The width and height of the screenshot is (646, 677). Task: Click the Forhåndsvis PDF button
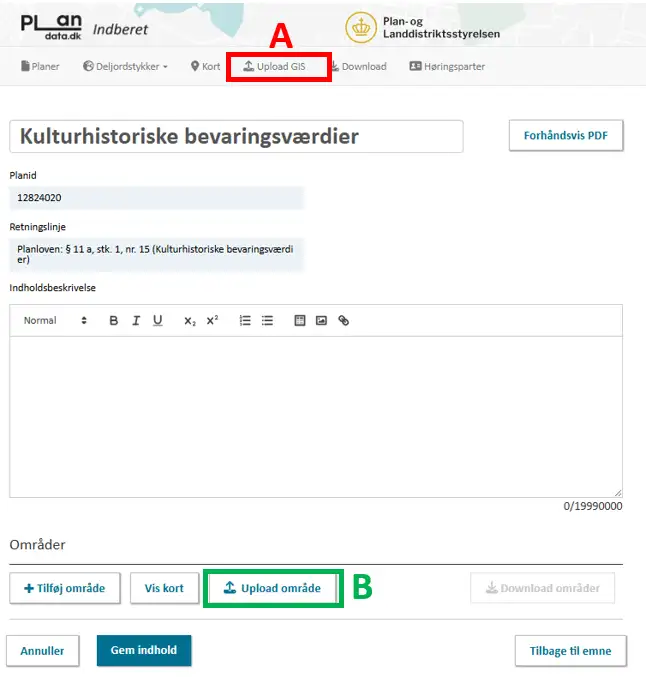(x=566, y=135)
